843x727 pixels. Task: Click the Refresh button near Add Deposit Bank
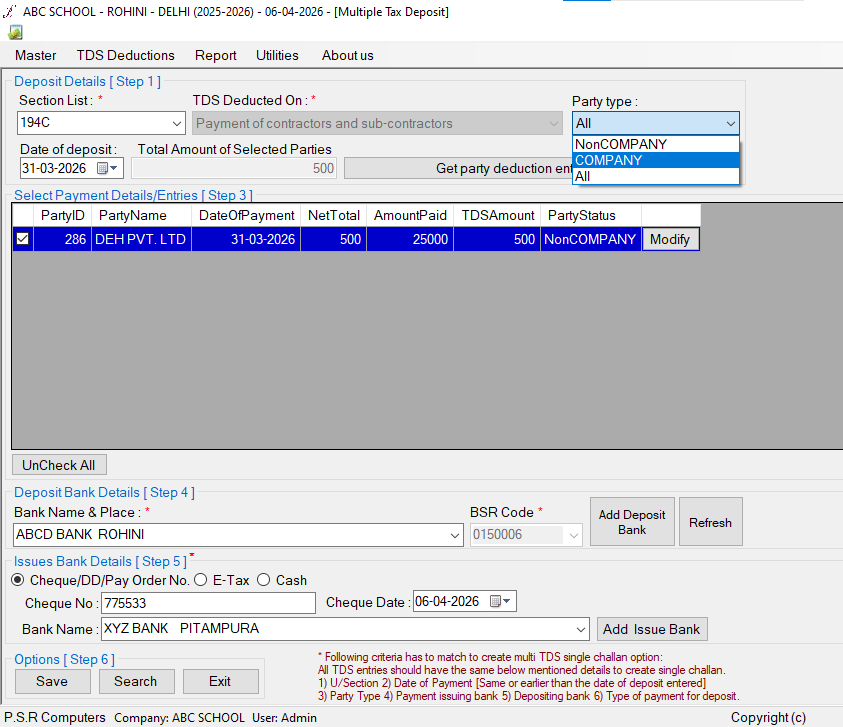(710, 521)
